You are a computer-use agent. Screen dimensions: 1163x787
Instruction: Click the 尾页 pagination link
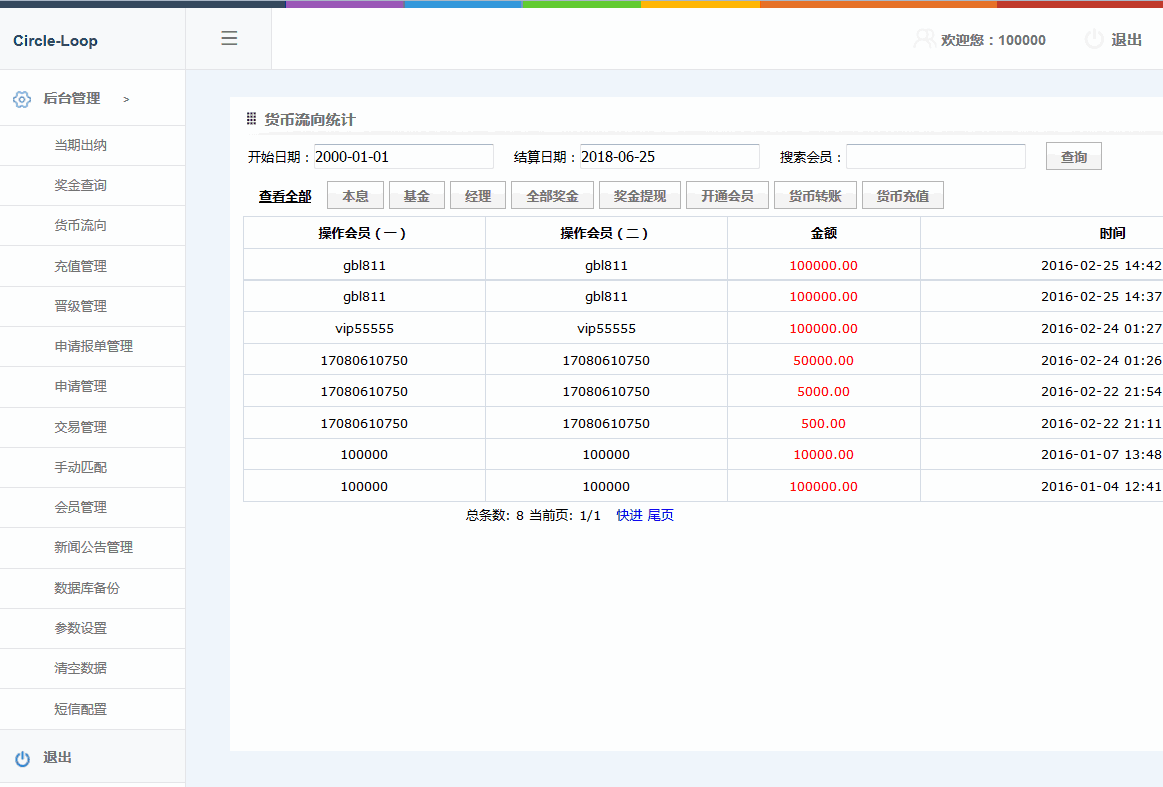click(661, 516)
